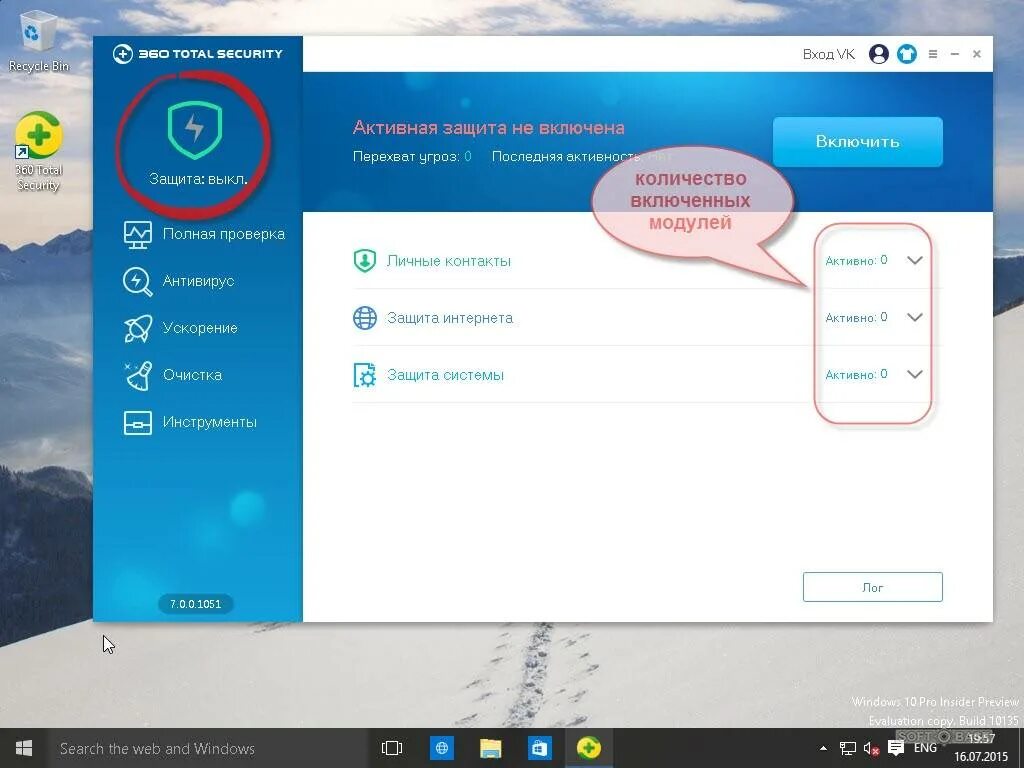
Task: Click the Защита системы gear icon
Action: (x=364, y=375)
